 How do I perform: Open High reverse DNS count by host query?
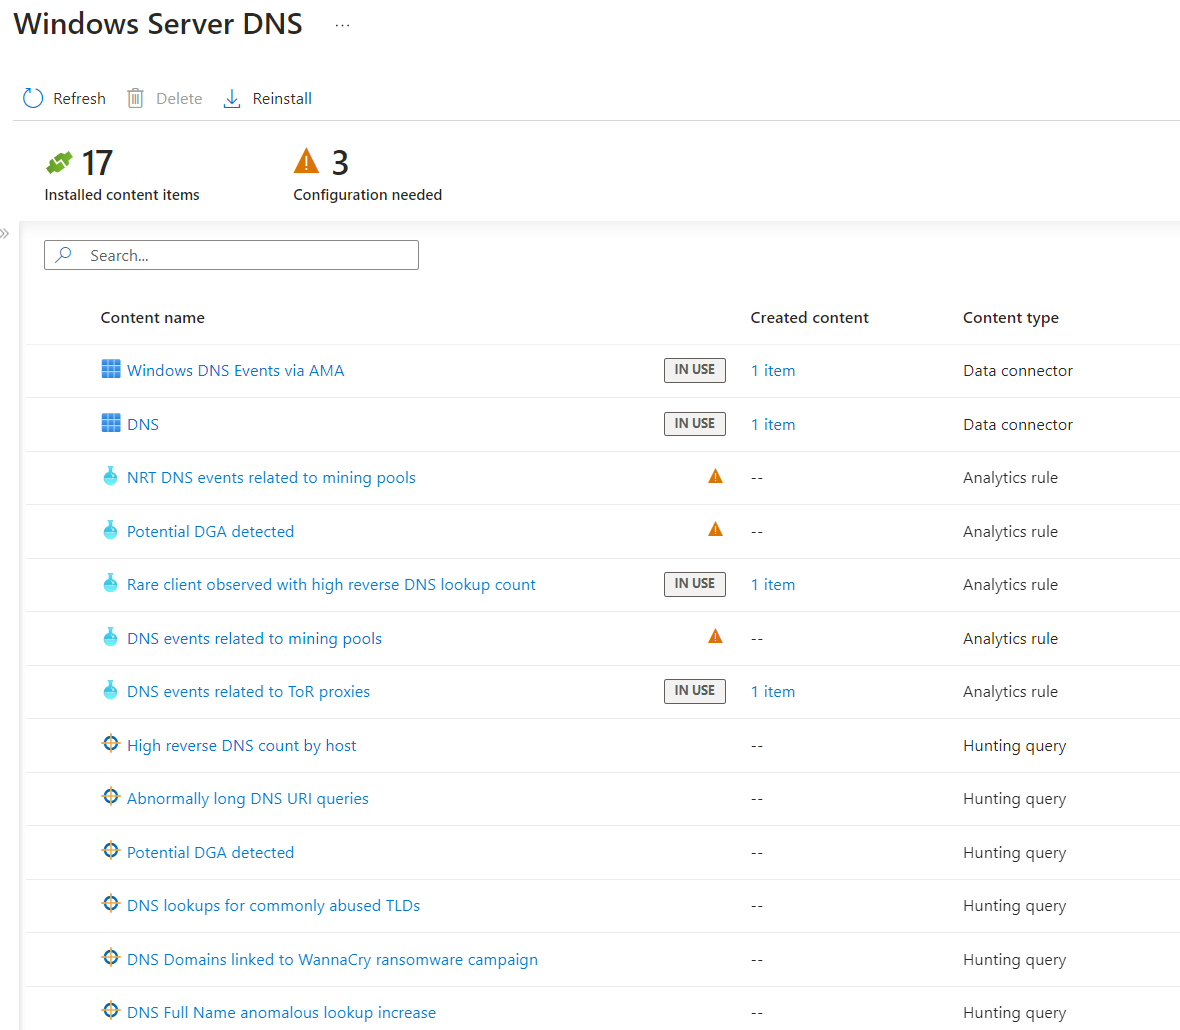(242, 746)
